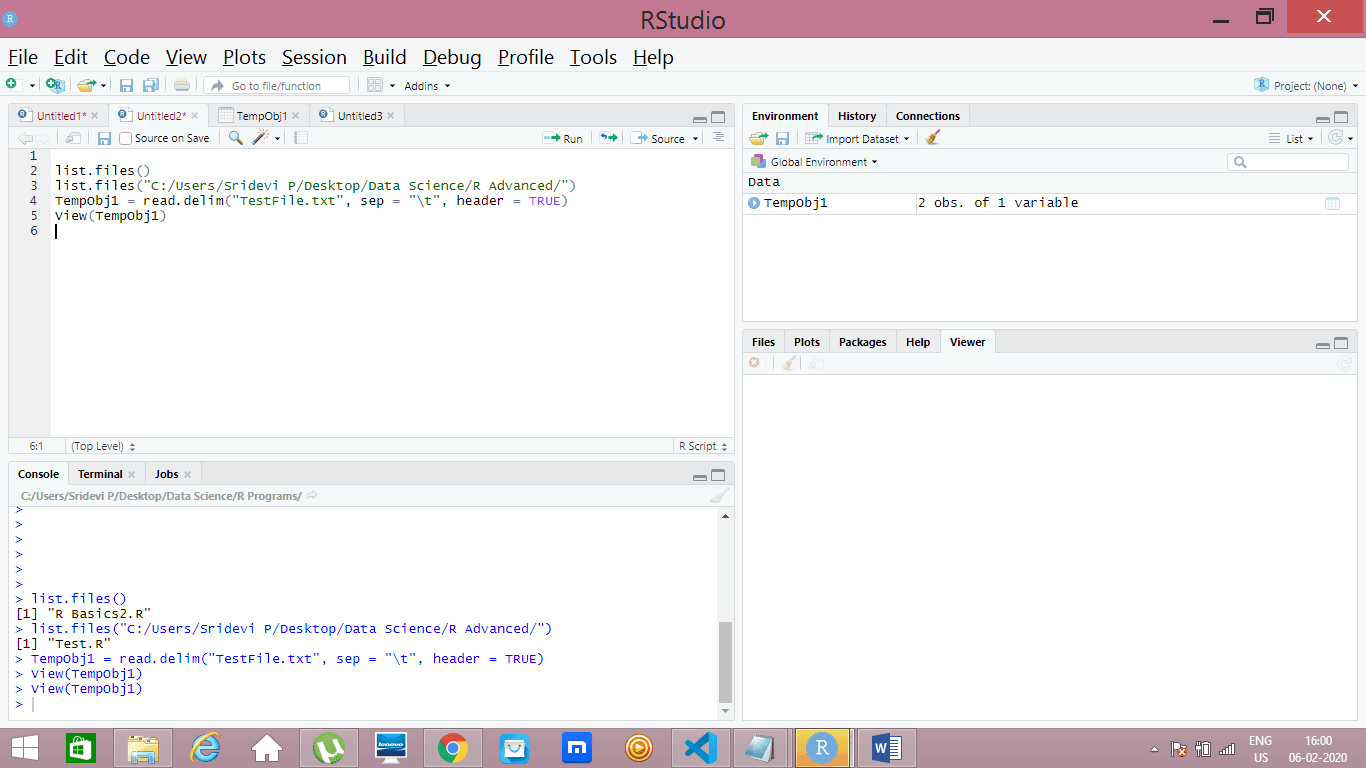Open Google Chrome from the taskbar
The width and height of the screenshot is (1366, 768).
pyautogui.click(x=453, y=748)
